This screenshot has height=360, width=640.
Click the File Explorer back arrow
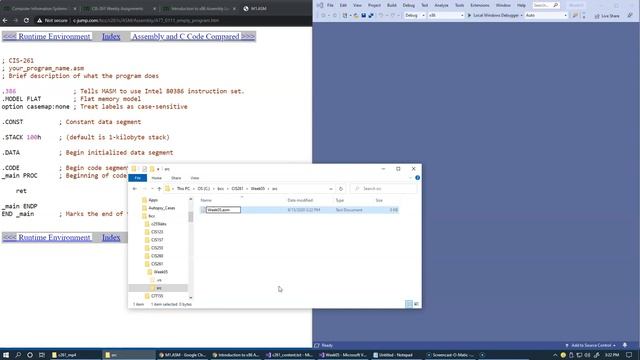click(x=135, y=189)
